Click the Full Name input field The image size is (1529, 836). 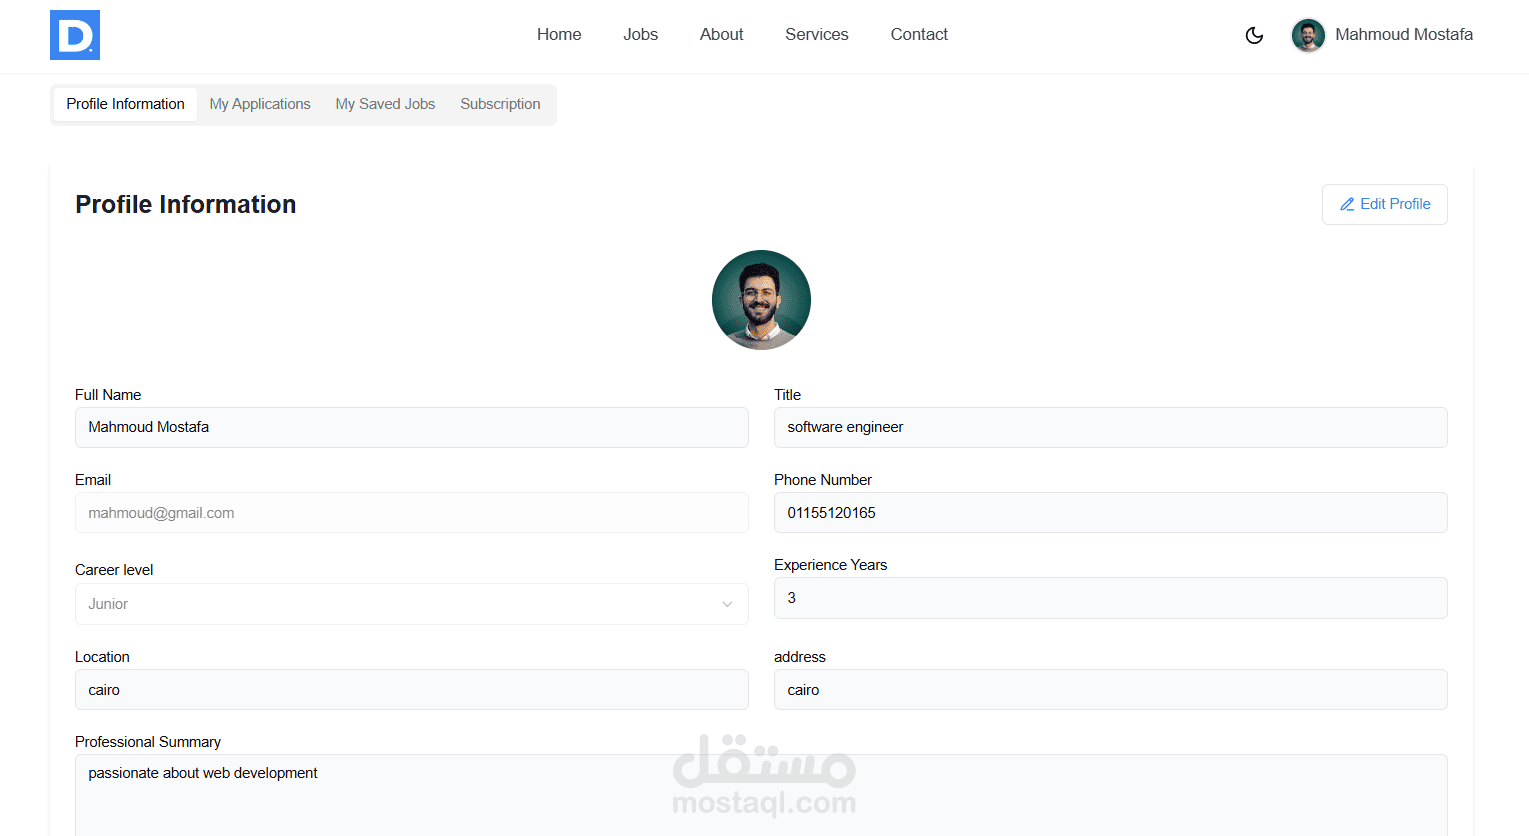tap(412, 427)
